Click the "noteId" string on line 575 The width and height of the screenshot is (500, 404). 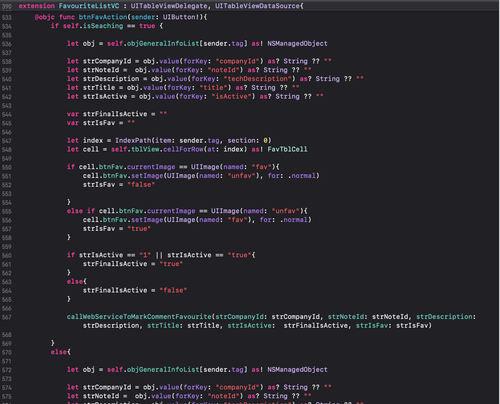point(225,396)
